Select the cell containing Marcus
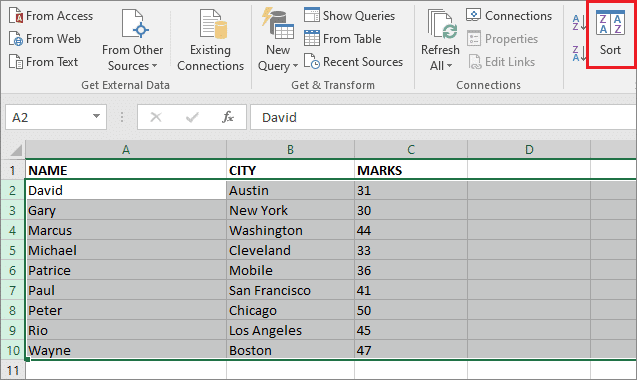The image size is (637, 380). click(126, 230)
